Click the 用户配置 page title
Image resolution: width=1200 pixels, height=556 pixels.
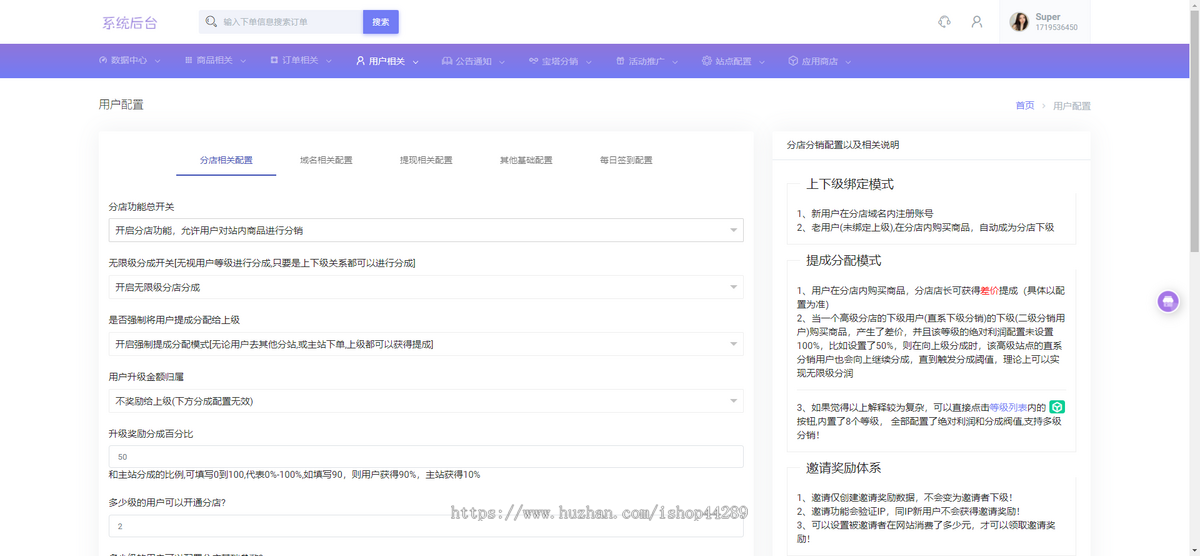pos(121,104)
